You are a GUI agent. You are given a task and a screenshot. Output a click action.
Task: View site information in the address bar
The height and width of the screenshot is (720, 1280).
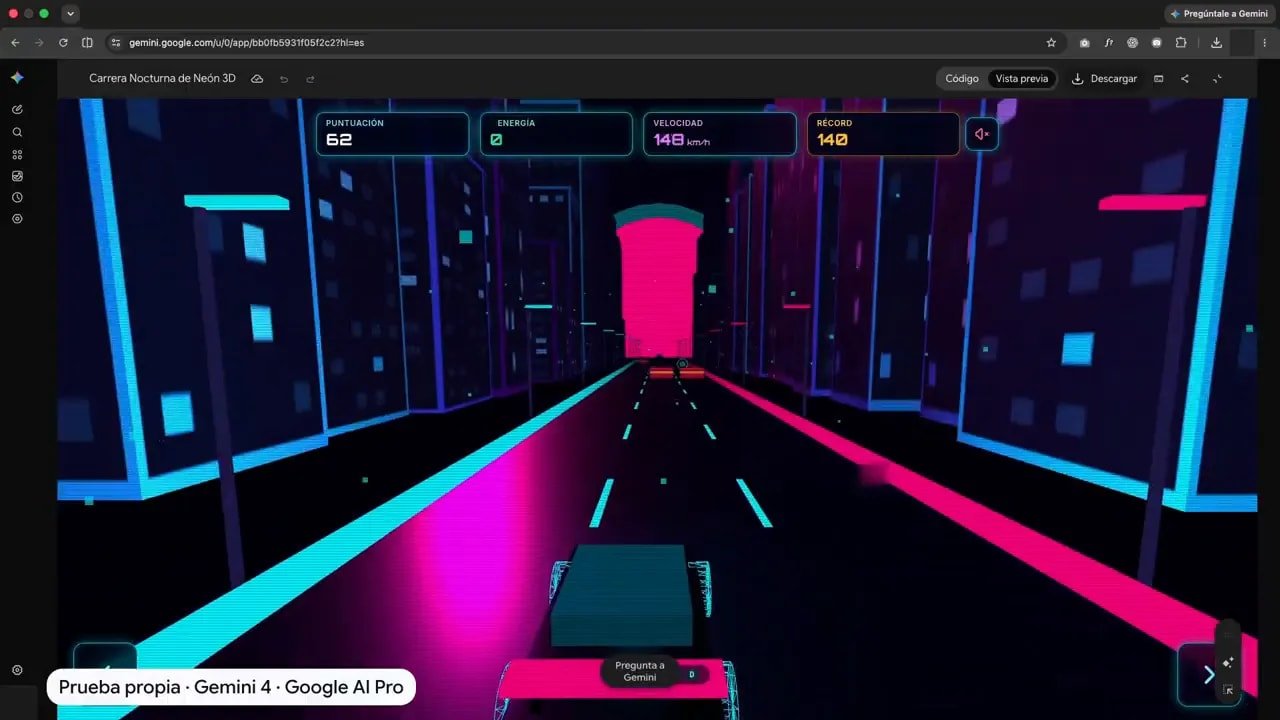pyautogui.click(x=115, y=43)
